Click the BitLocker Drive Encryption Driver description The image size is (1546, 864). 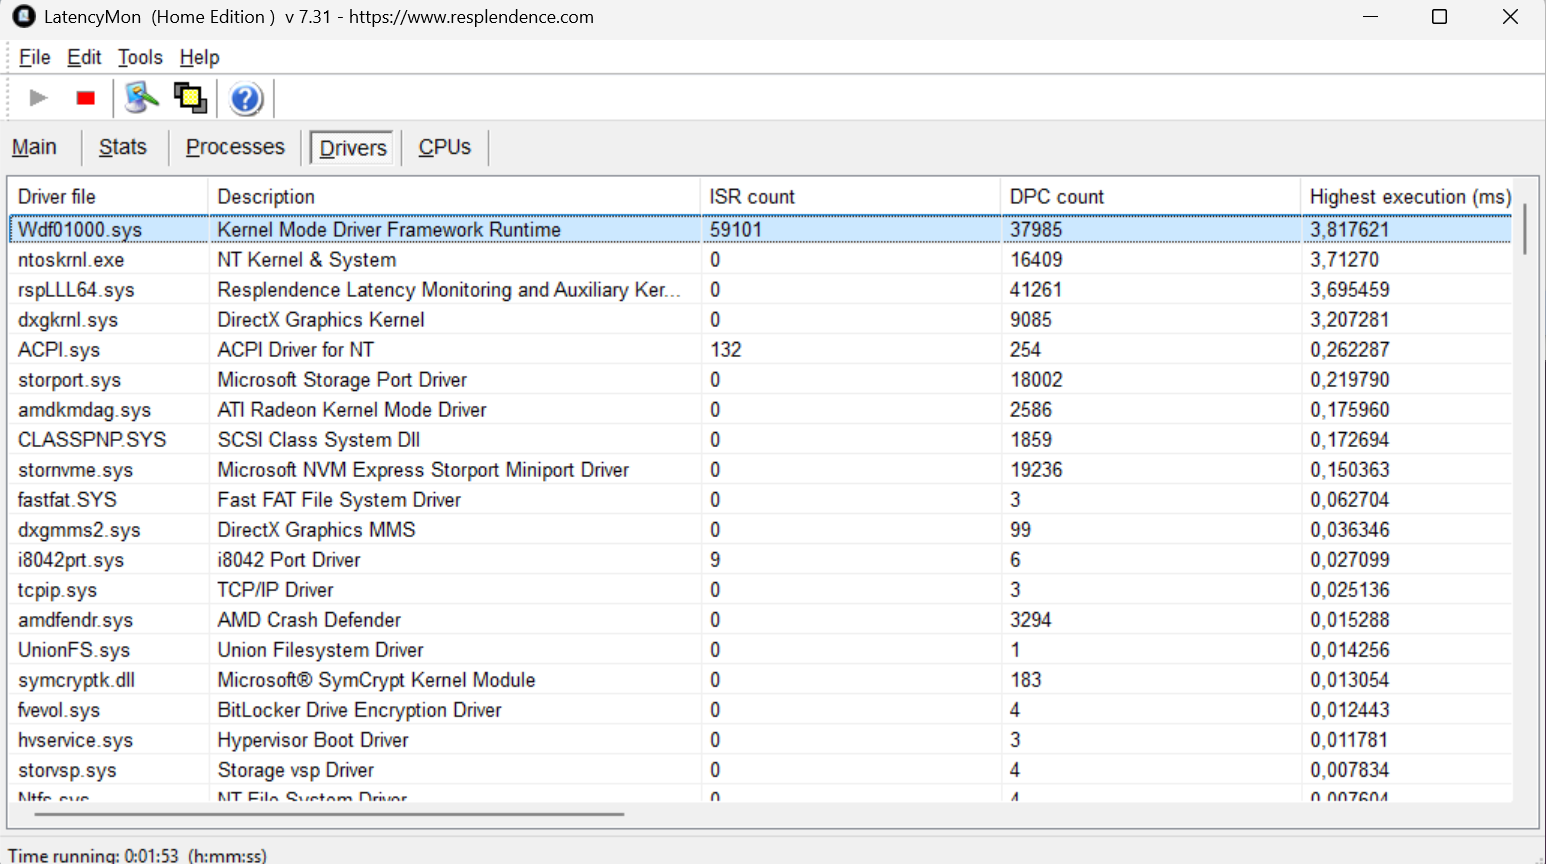(360, 710)
